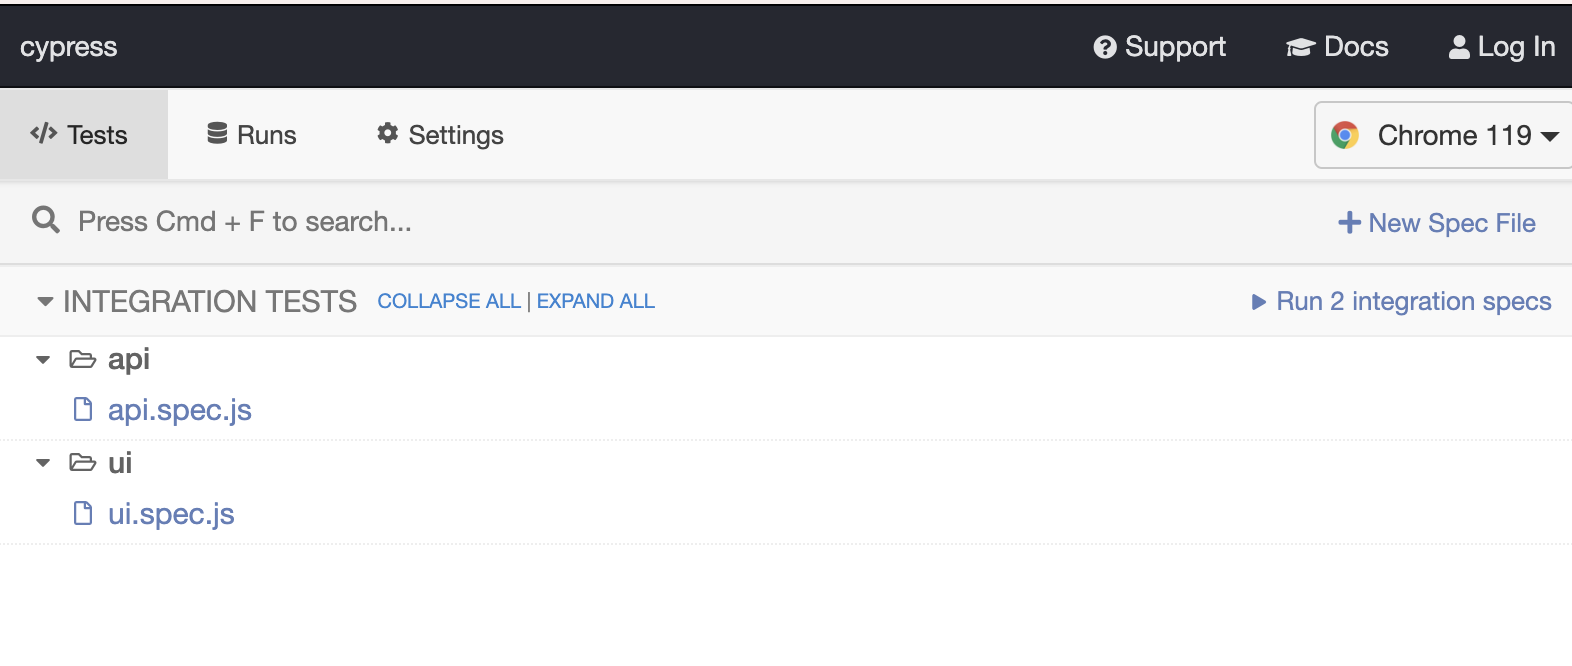Click the search magnifying glass icon
Viewport: 1572px width, 666px height.
(x=46, y=220)
